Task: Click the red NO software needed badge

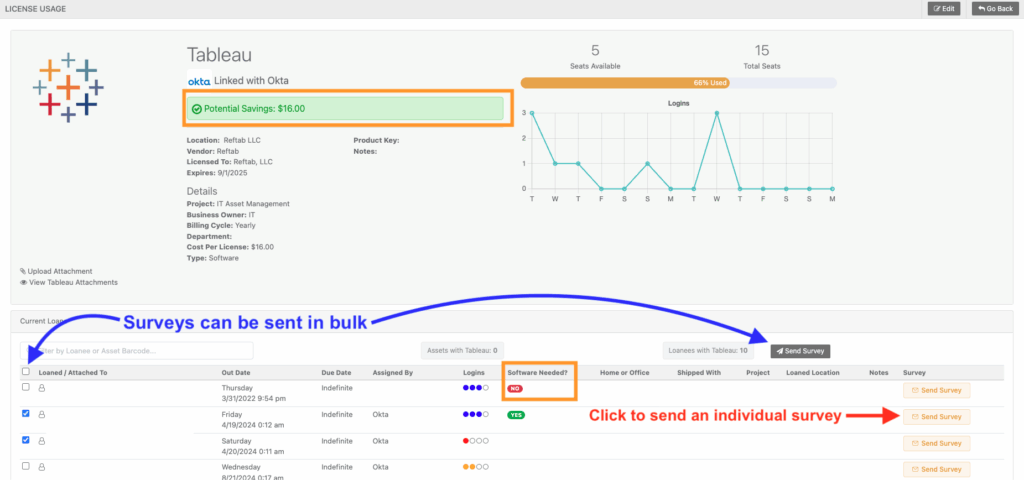Action: [x=515, y=387]
